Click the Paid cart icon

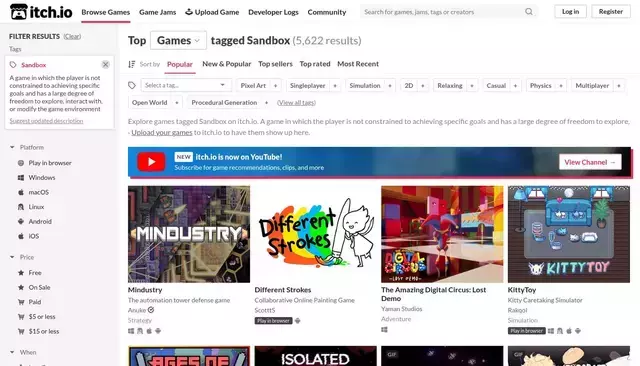click(x=21, y=302)
